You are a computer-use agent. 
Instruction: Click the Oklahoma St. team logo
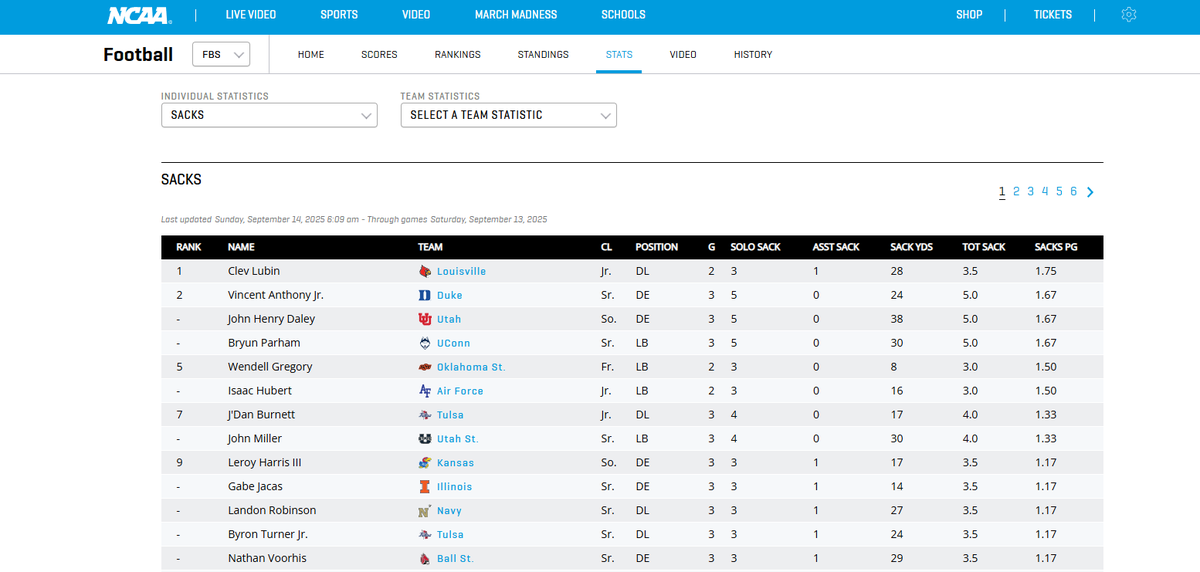(x=425, y=367)
